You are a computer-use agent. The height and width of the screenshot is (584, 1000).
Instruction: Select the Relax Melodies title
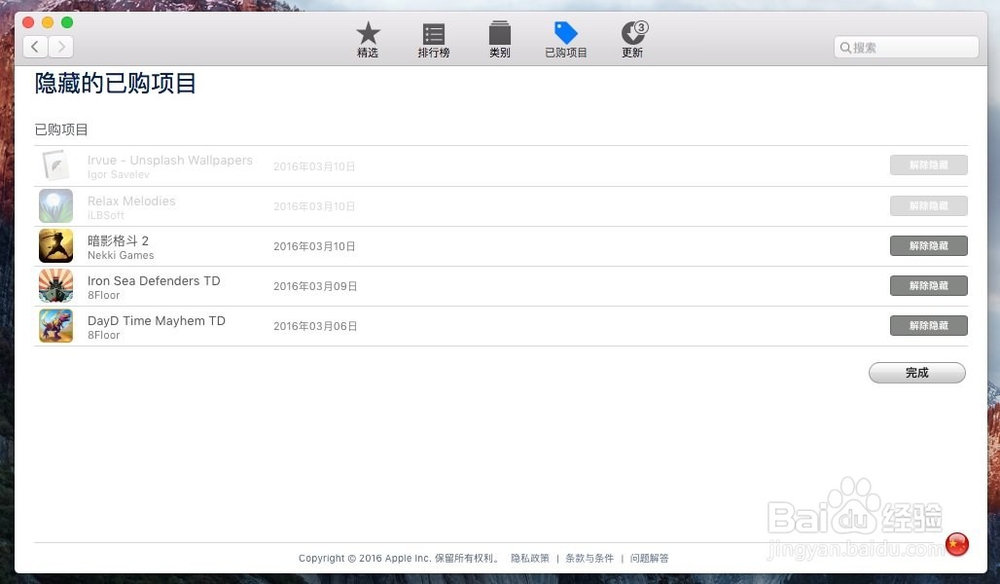pos(131,201)
